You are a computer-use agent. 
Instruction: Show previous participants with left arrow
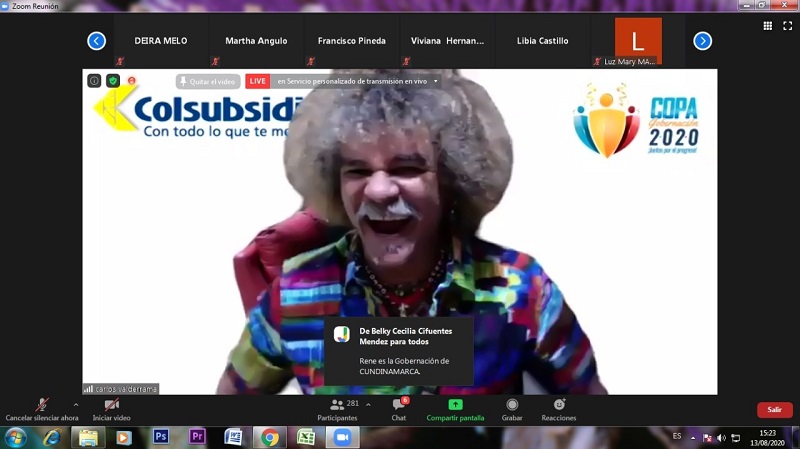(96, 41)
